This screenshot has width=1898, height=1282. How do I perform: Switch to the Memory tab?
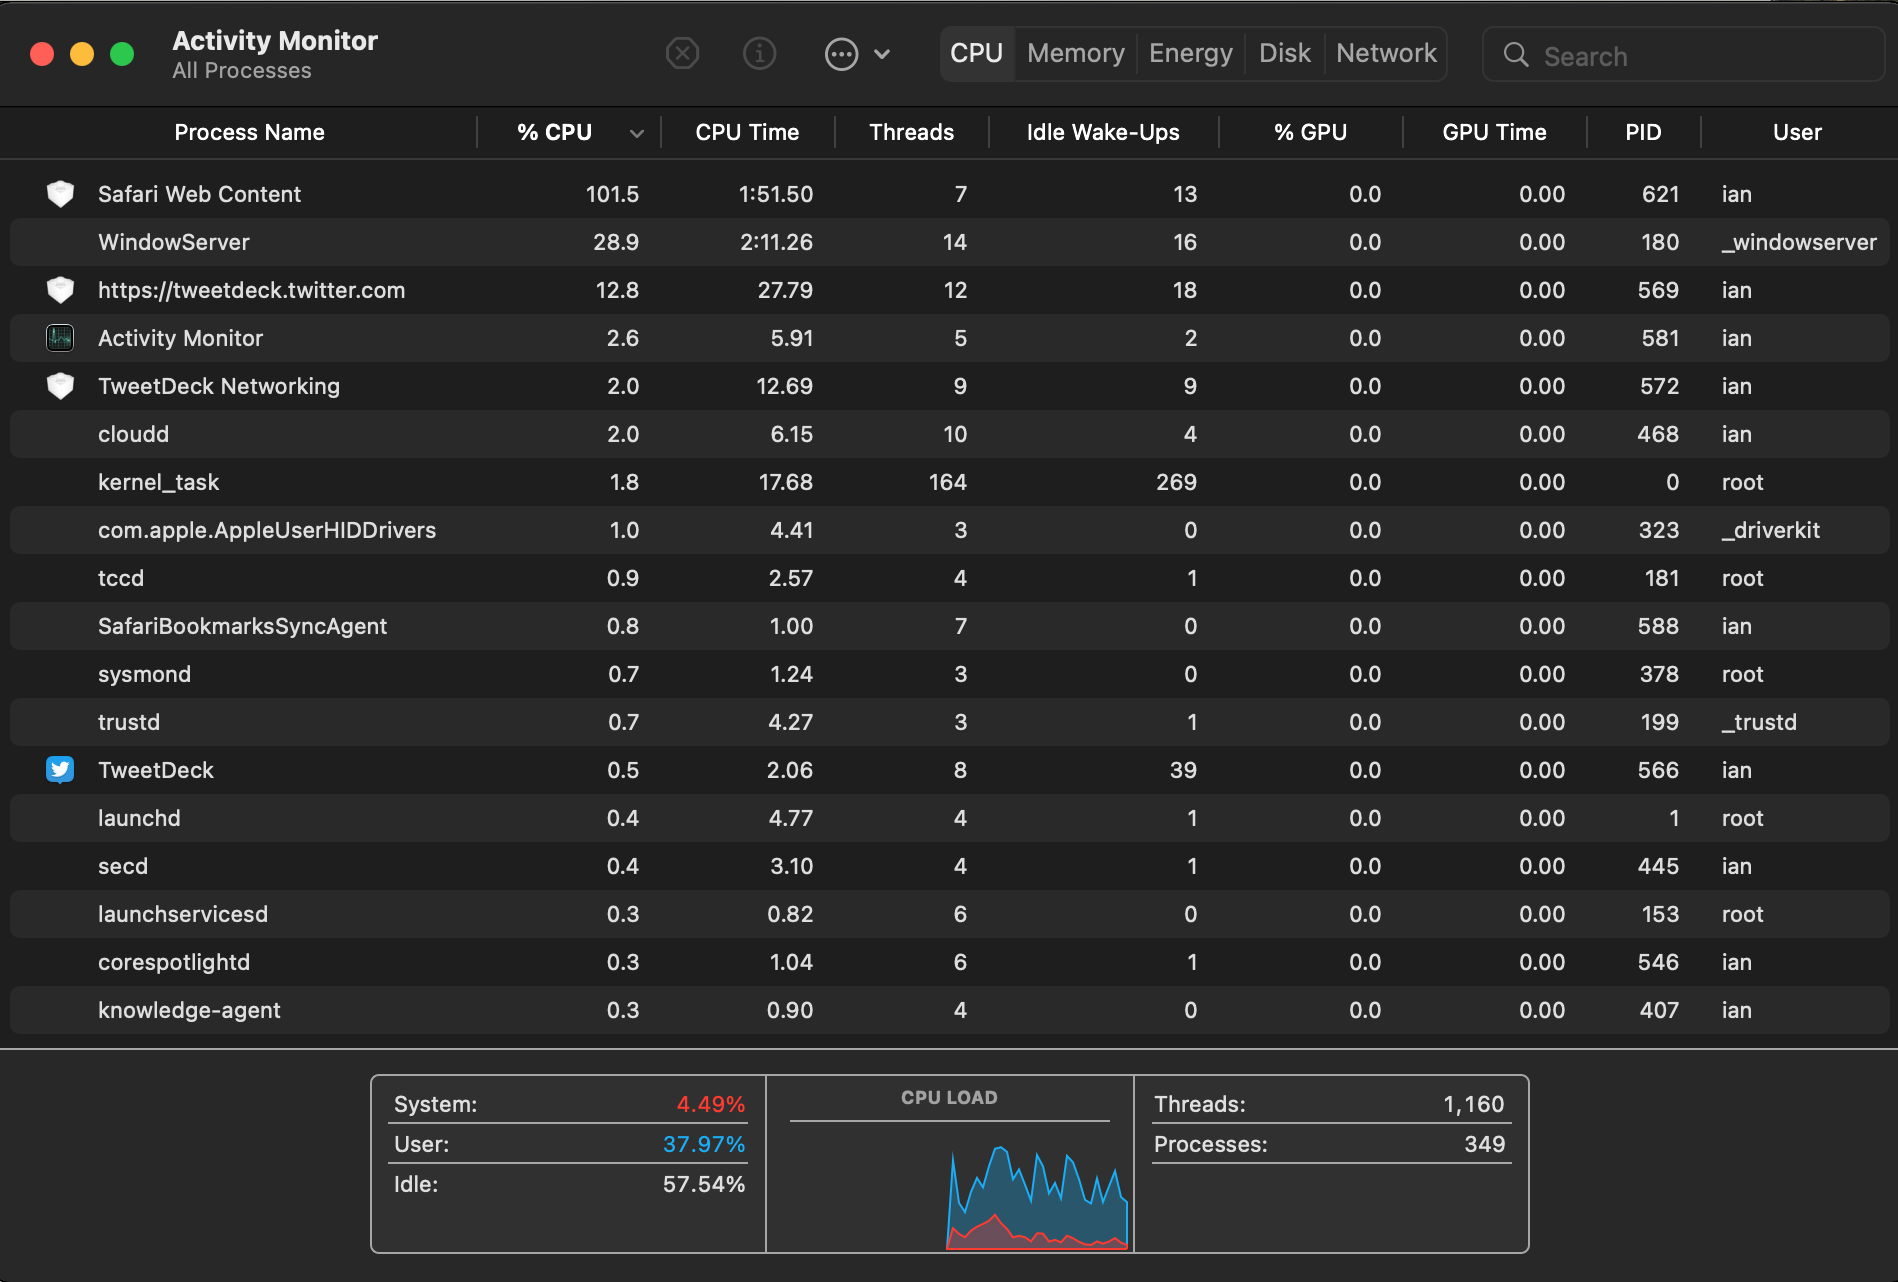click(1075, 53)
